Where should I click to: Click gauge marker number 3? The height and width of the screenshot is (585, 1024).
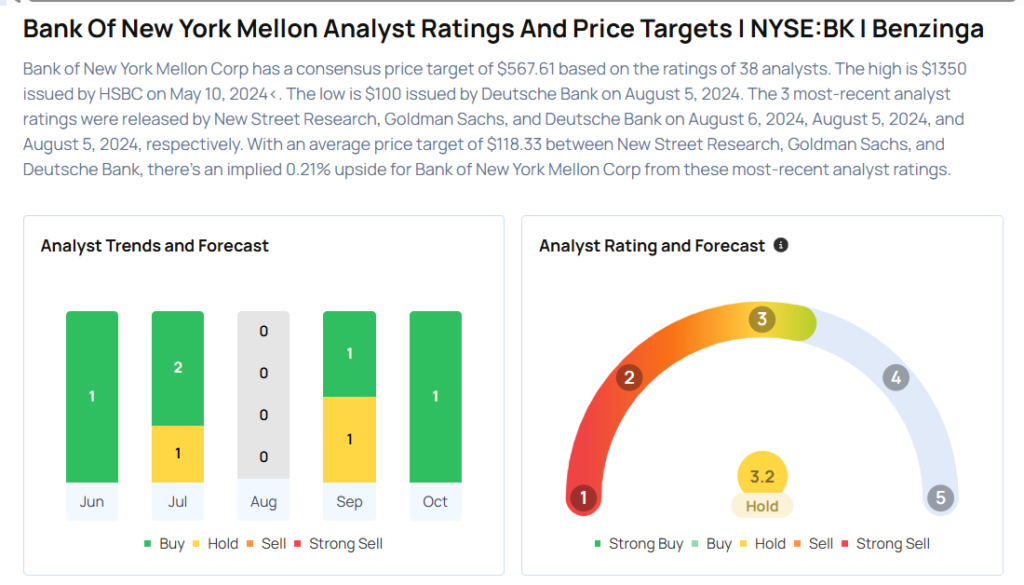762,319
